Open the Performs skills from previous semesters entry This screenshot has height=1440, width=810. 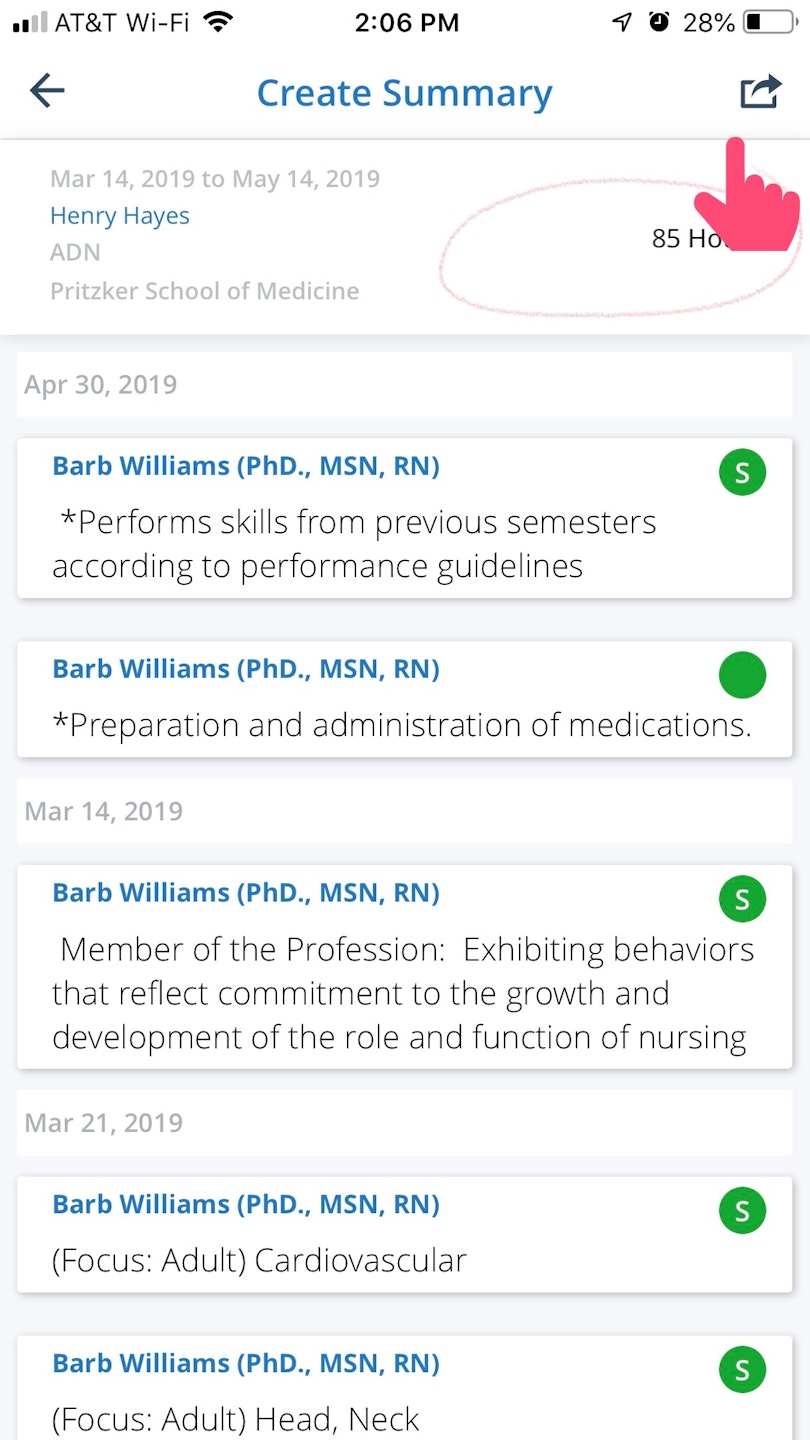[355, 544]
